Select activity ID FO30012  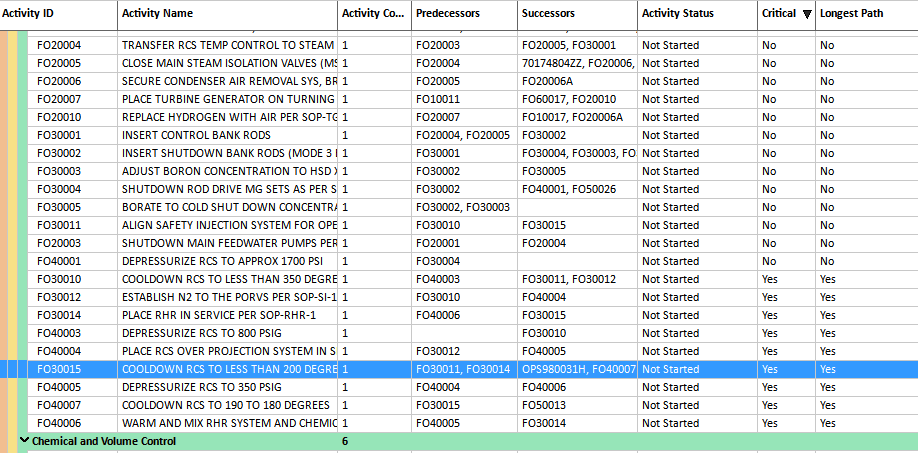[x=59, y=297]
